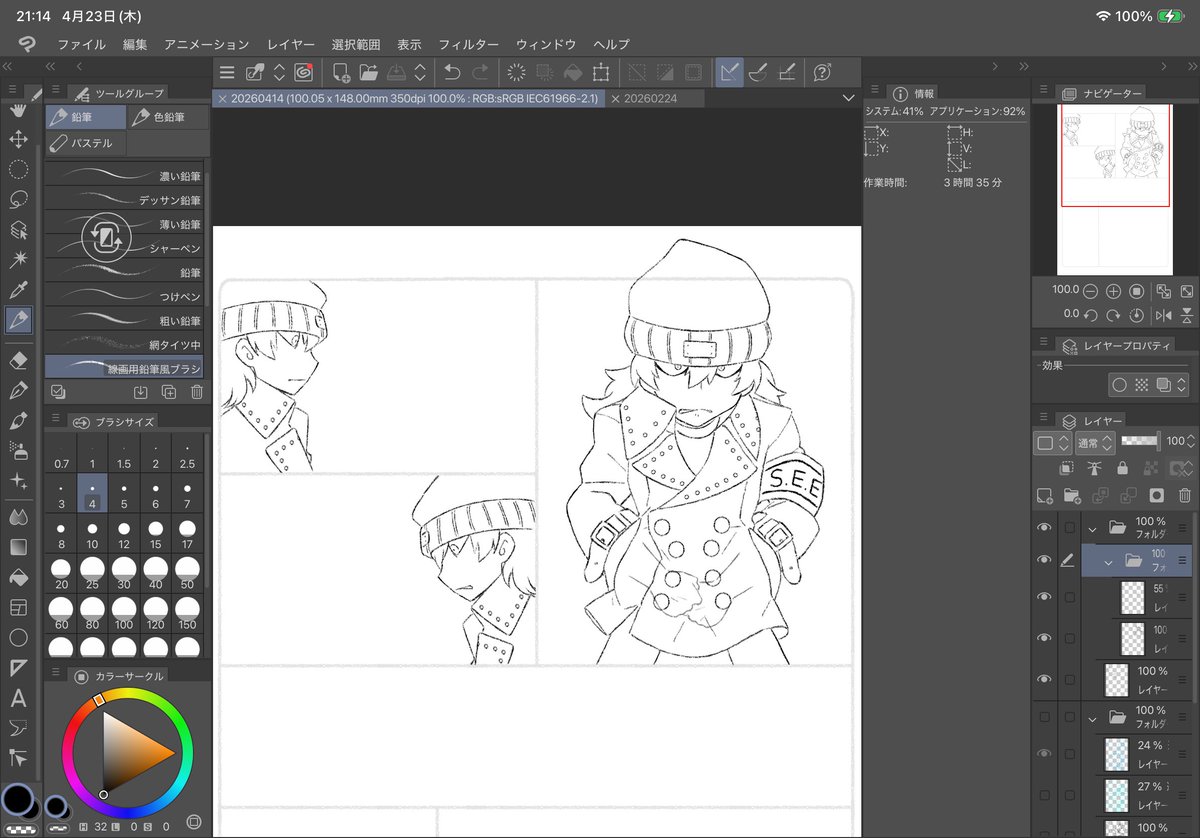Toggle Snap to Ruler in the command bar

pyautogui.click(x=730, y=72)
